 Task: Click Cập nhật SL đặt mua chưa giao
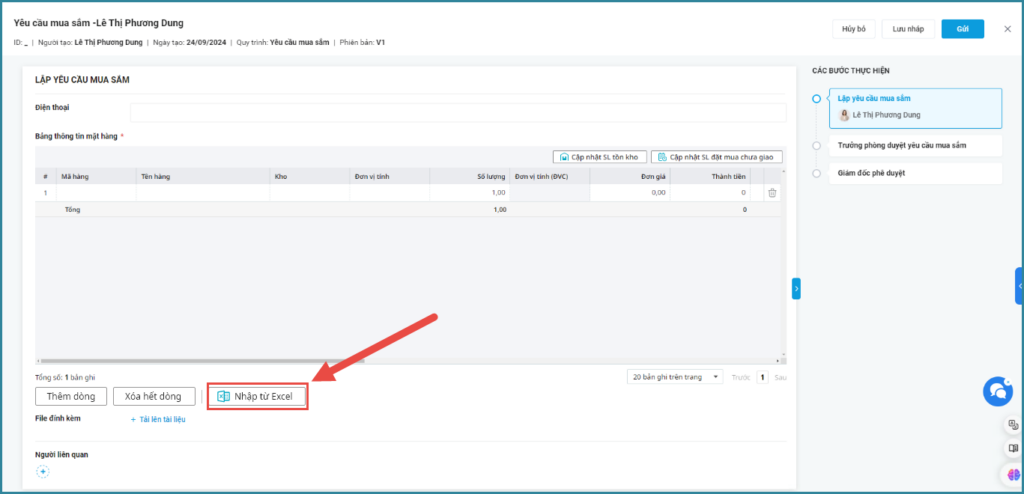[716, 157]
